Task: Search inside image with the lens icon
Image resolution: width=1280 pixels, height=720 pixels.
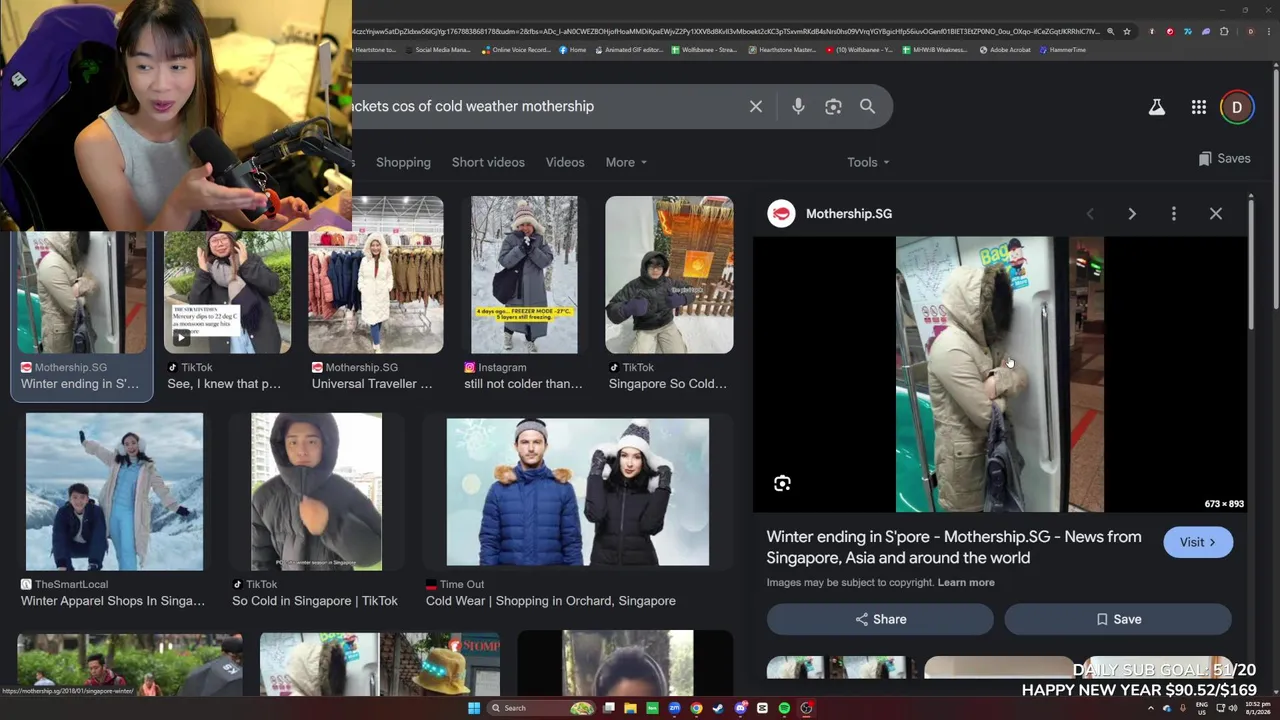Action: (x=782, y=484)
